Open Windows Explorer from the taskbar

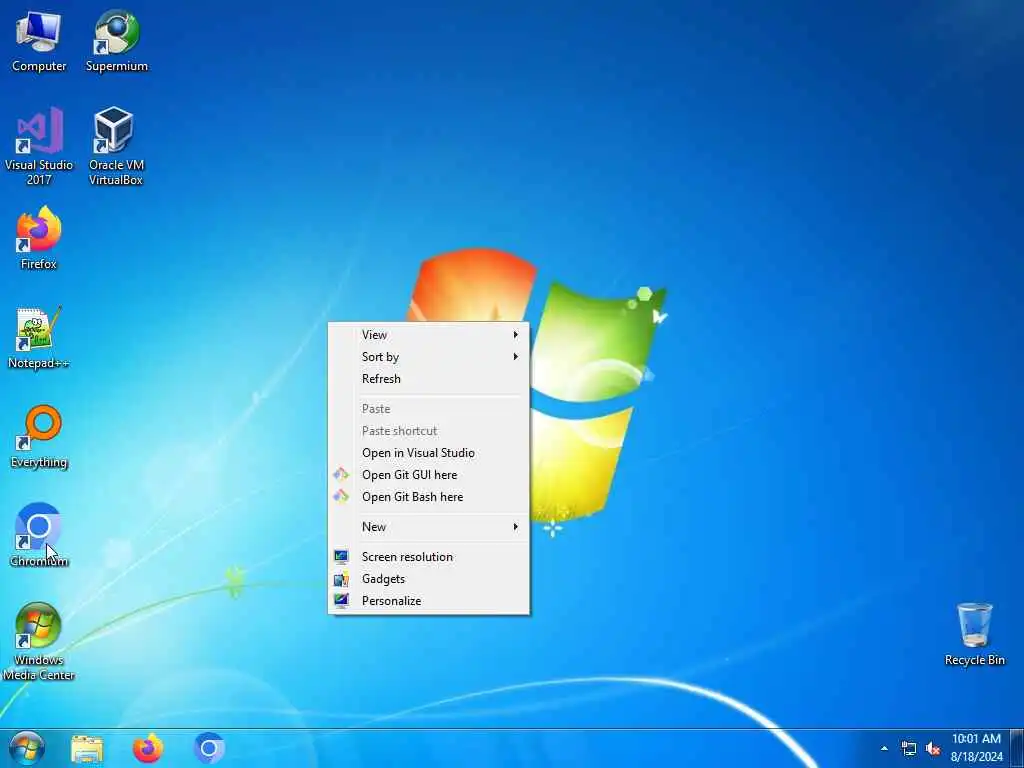tap(87, 748)
